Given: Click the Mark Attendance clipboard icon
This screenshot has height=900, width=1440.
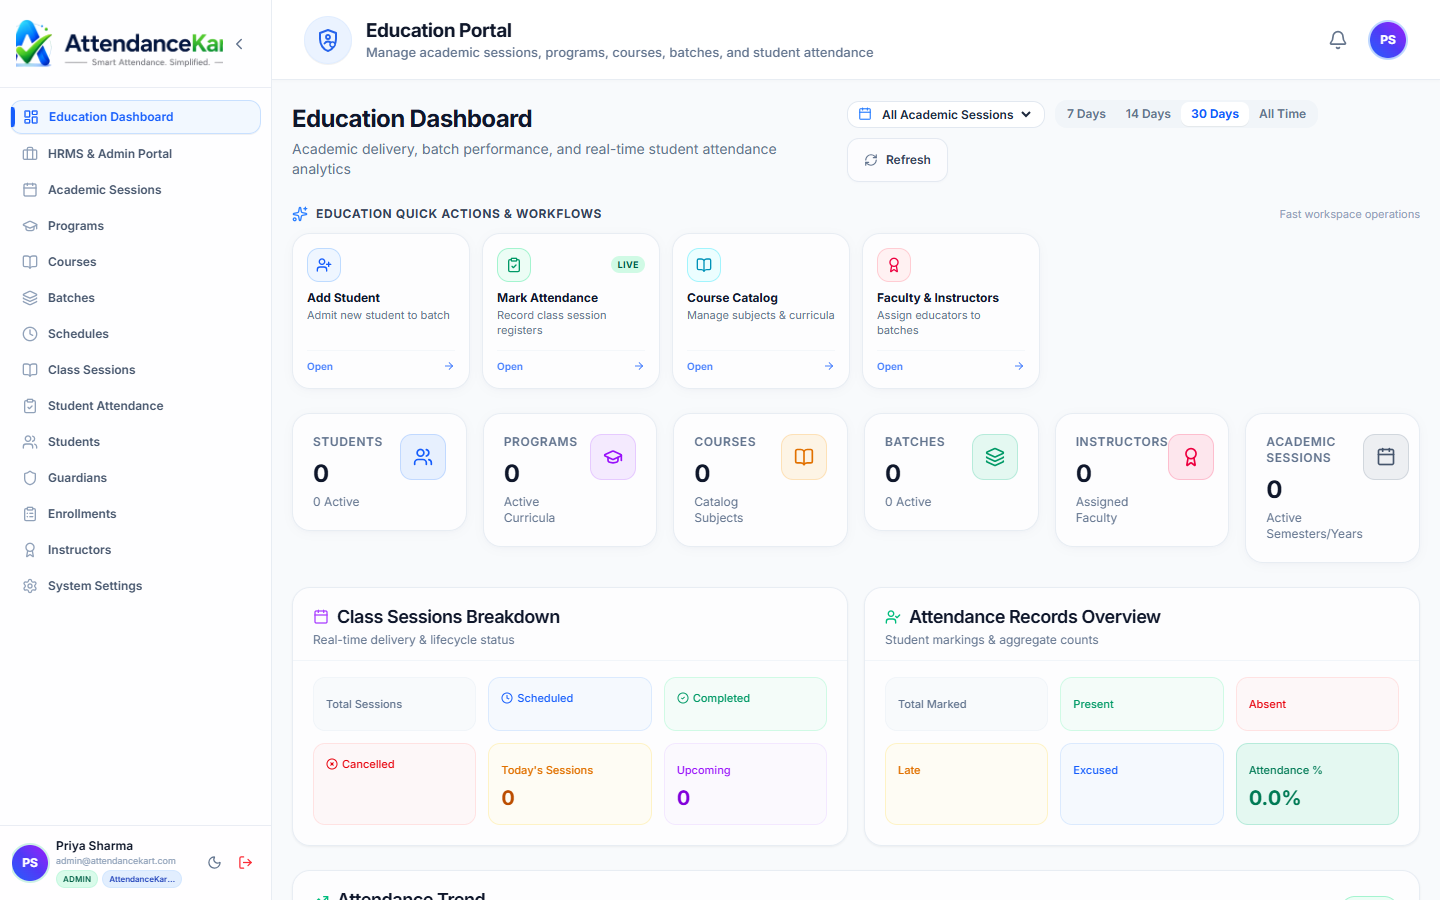Looking at the screenshot, I should 514,265.
